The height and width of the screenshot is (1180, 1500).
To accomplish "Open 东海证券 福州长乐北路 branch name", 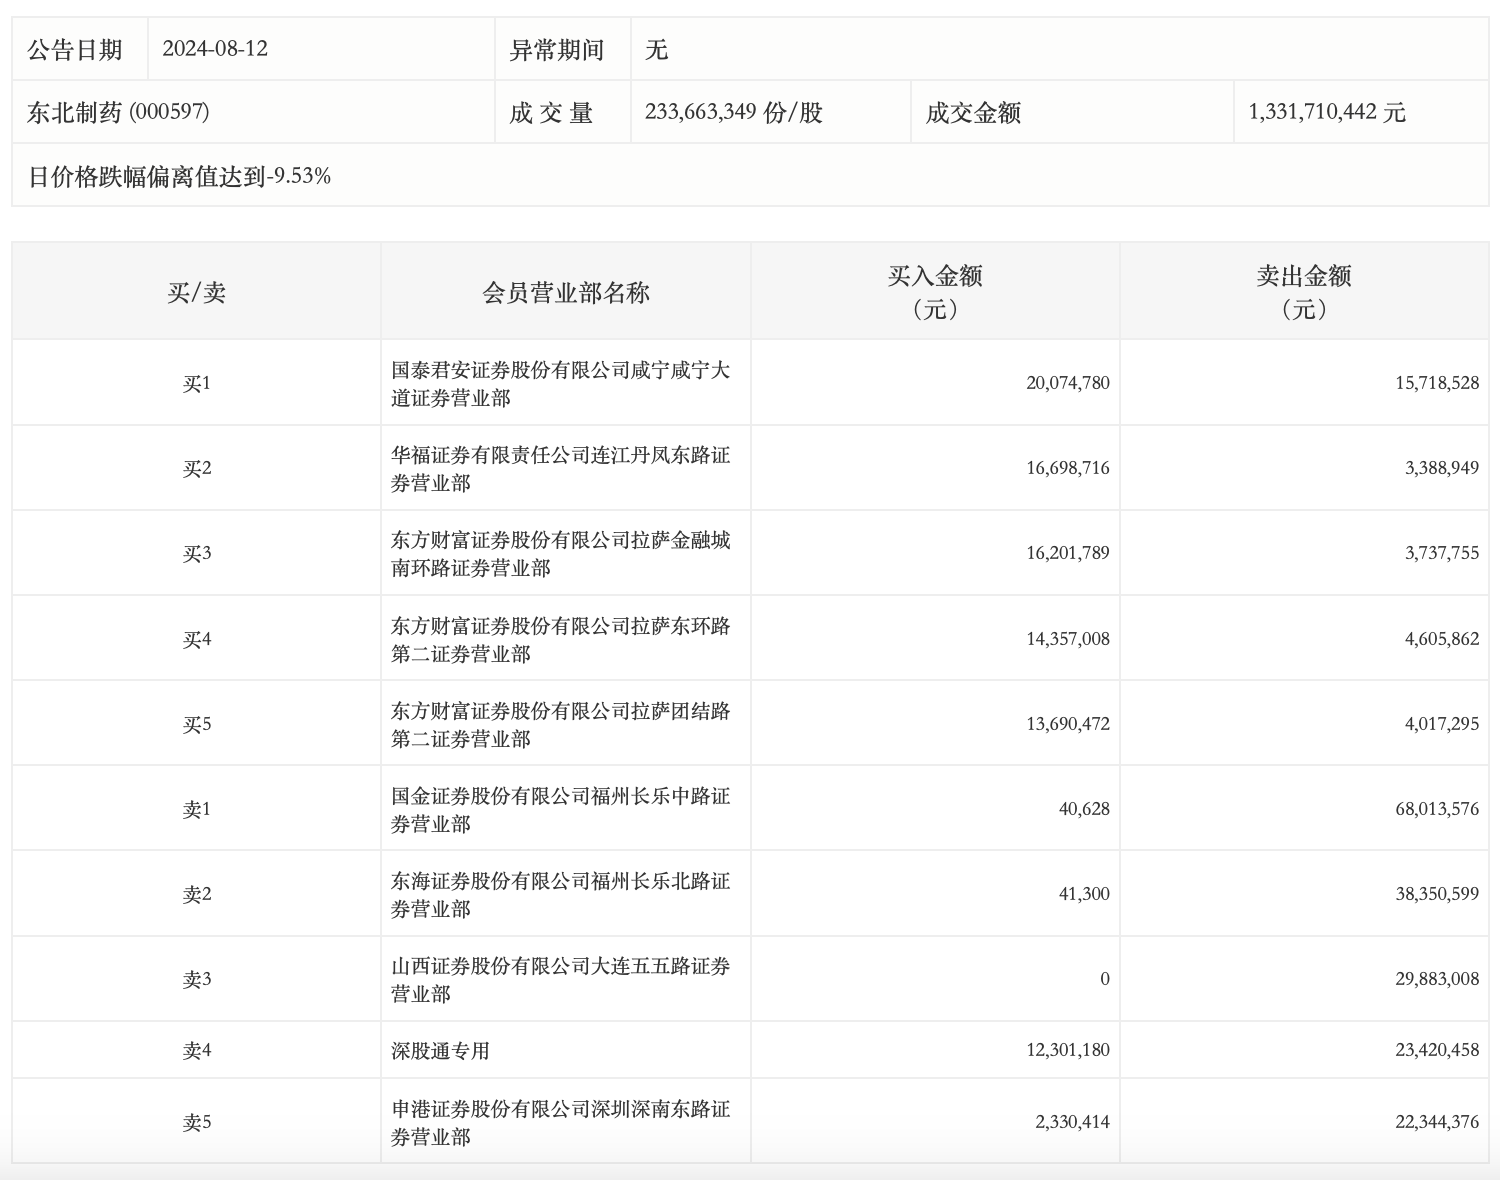I will [x=560, y=895].
